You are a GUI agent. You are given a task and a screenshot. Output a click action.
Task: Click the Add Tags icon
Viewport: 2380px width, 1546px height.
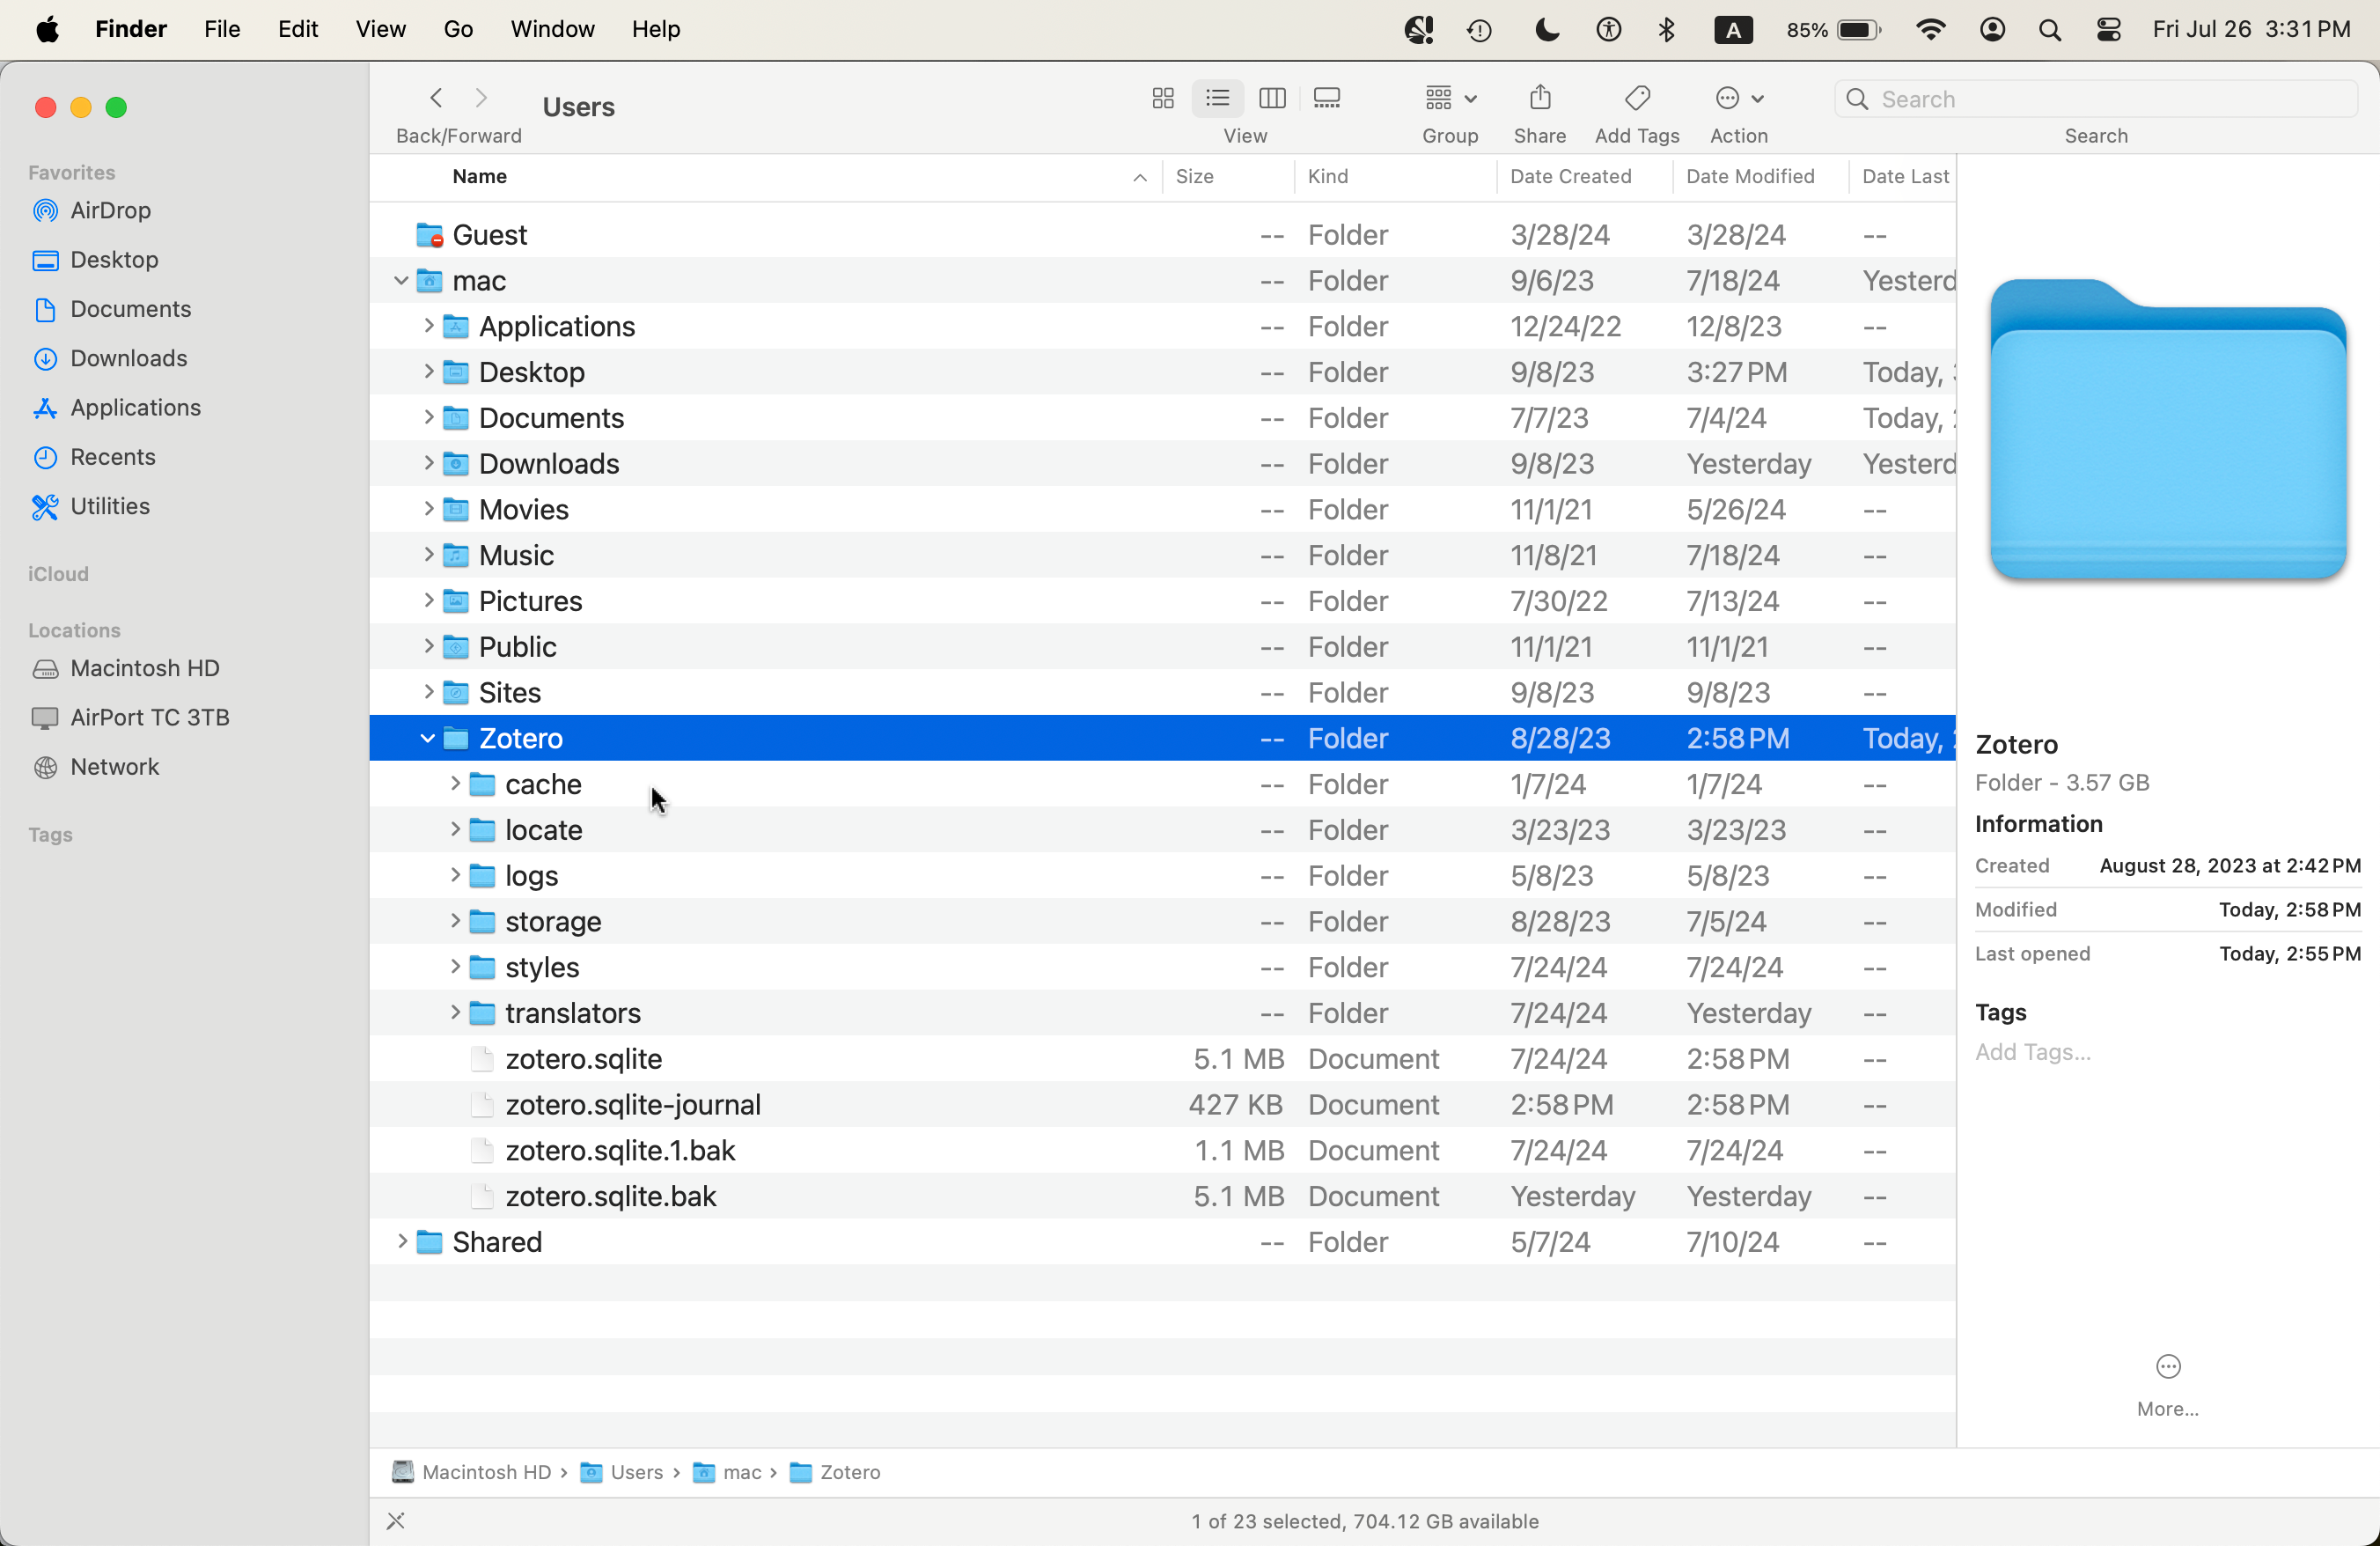pos(1637,98)
